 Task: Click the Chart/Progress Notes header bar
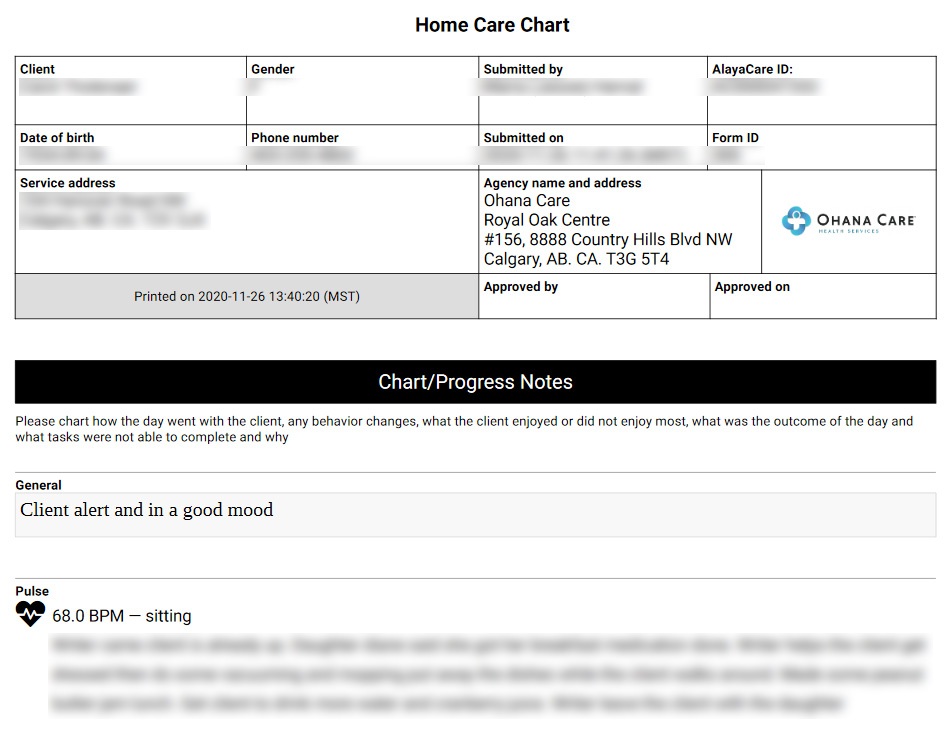(475, 382)
